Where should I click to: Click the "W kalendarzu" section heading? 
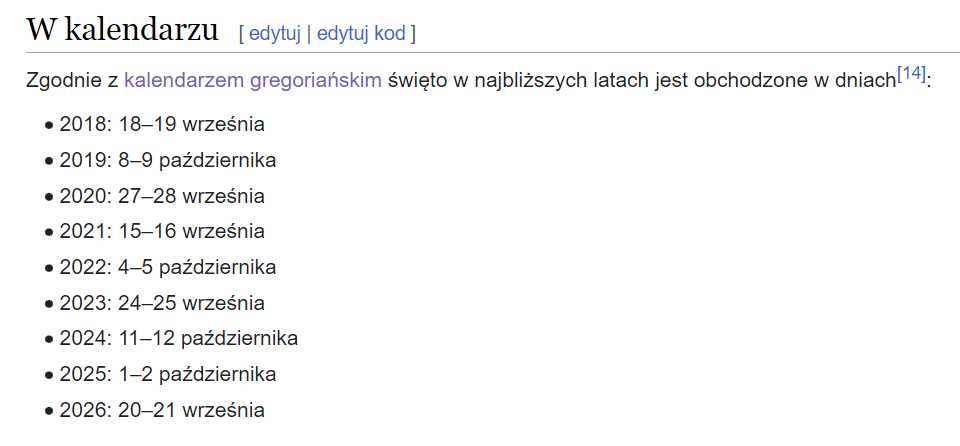tap(122, 29)
